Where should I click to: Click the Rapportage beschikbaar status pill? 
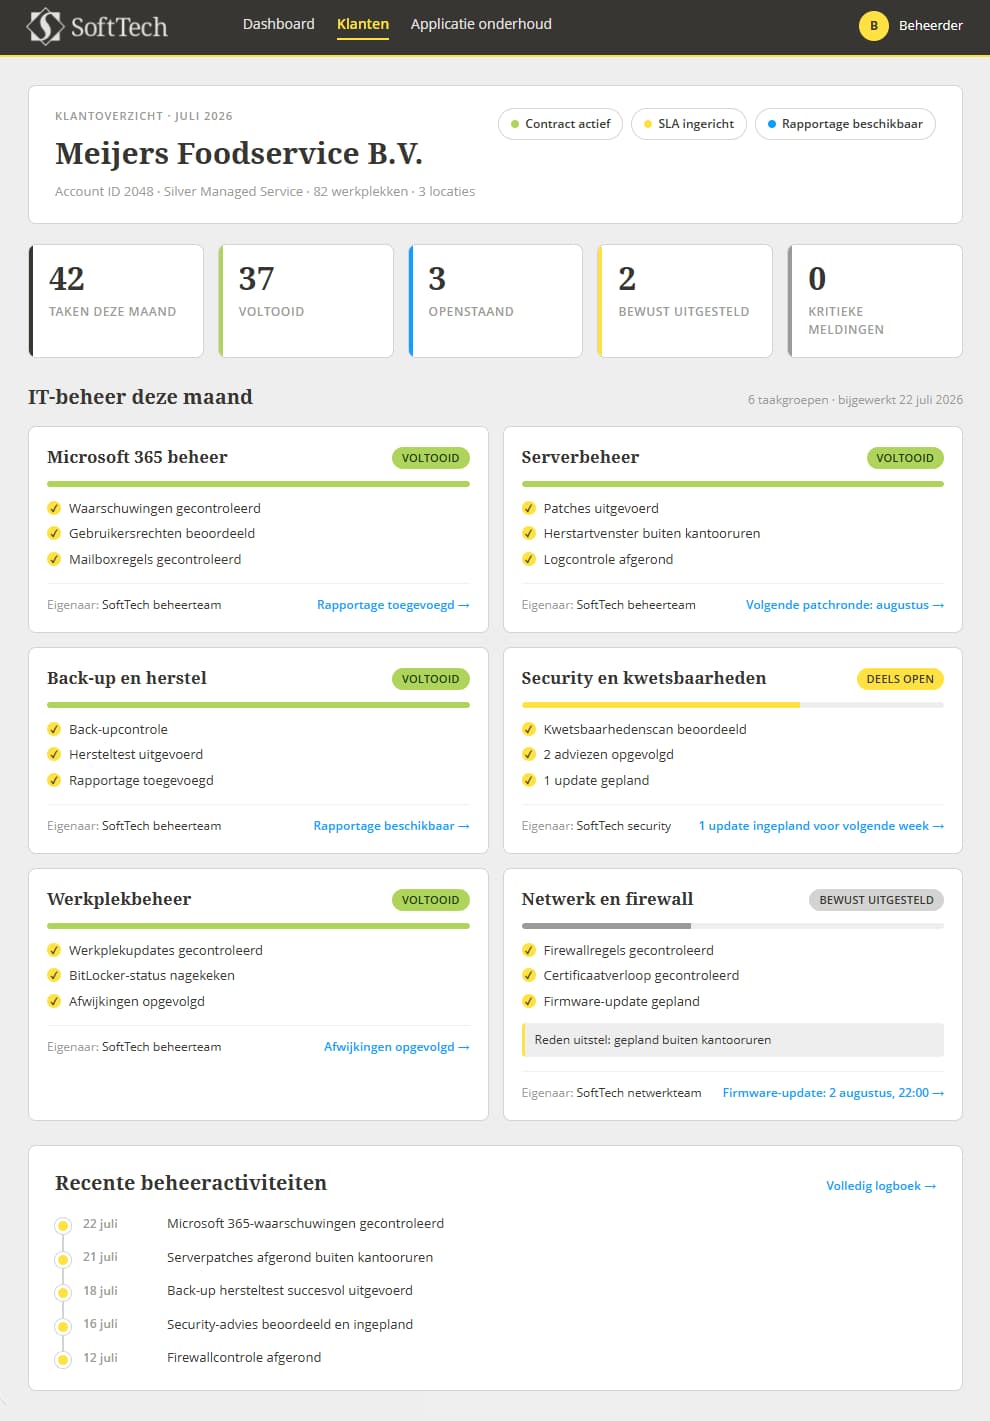tap(845, 124)
